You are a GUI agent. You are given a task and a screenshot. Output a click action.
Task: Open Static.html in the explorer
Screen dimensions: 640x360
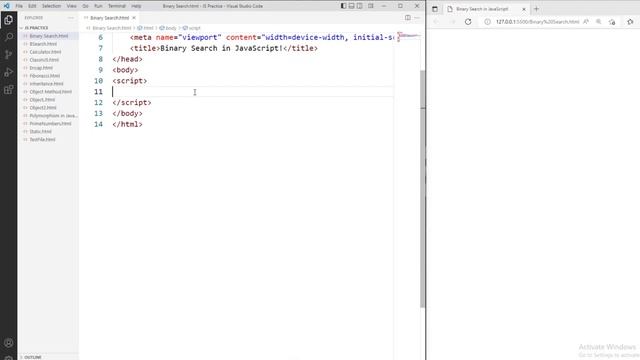pos(40,131)
